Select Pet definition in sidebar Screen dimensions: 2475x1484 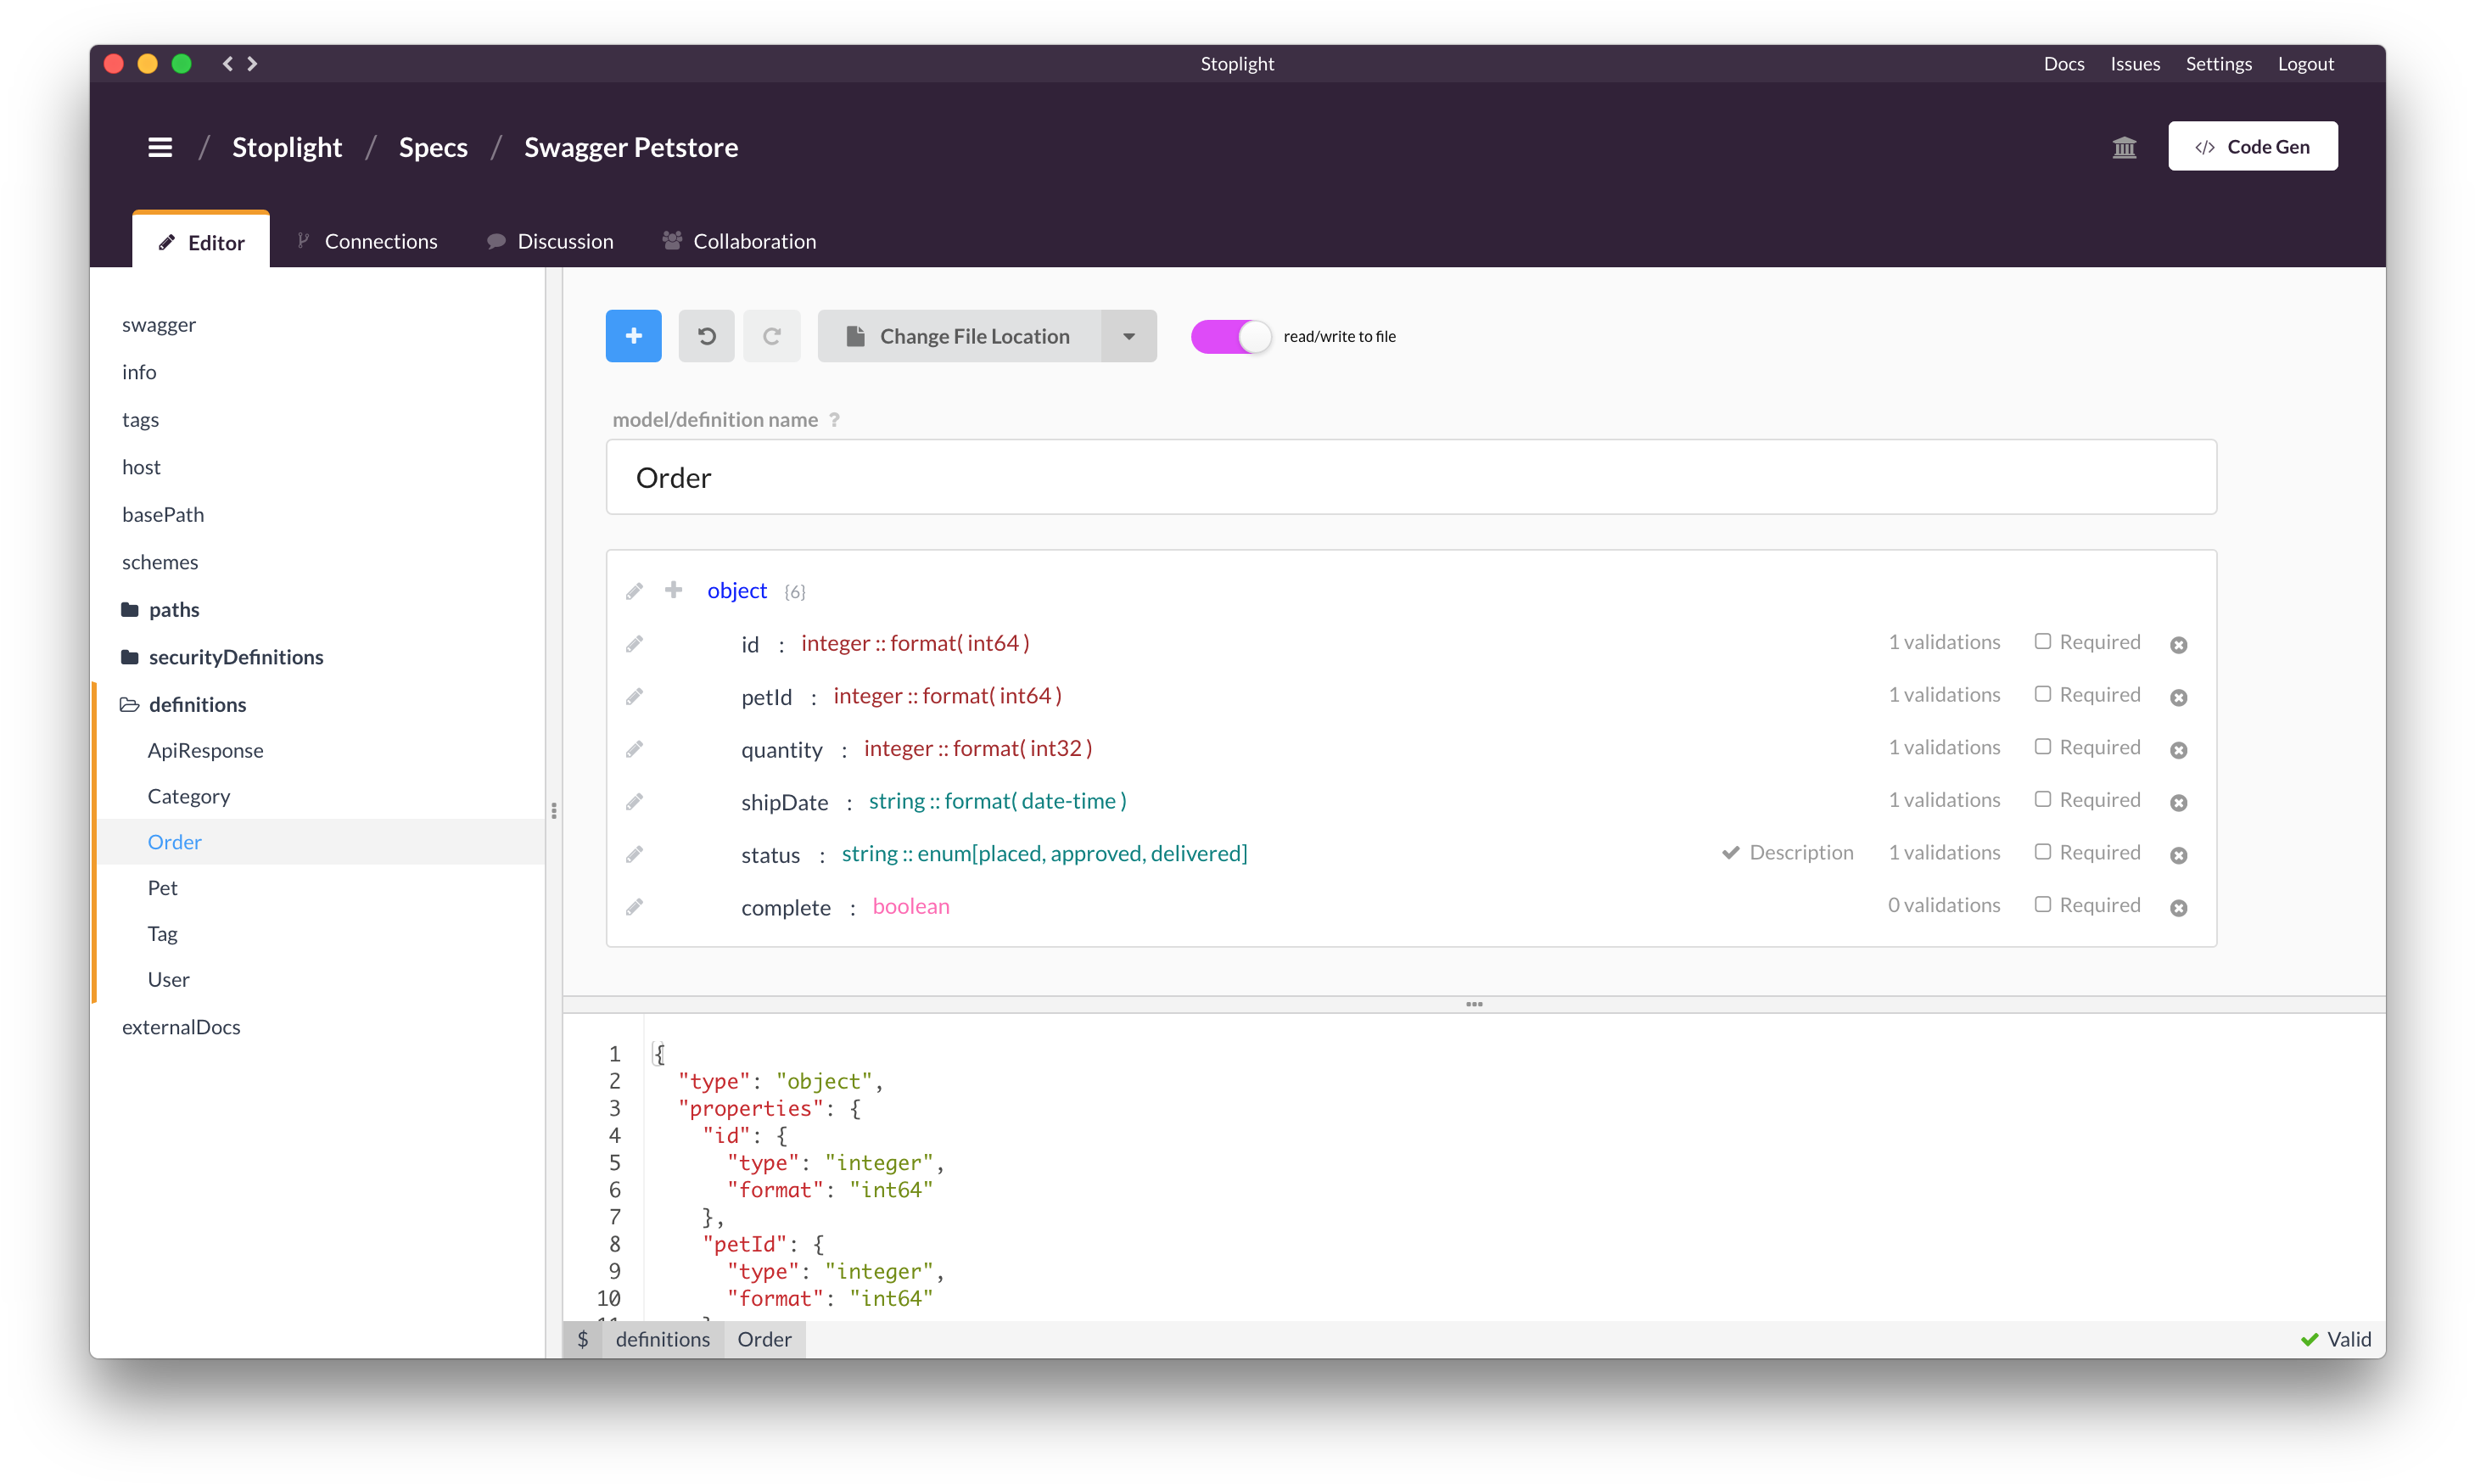coord(162,887)
